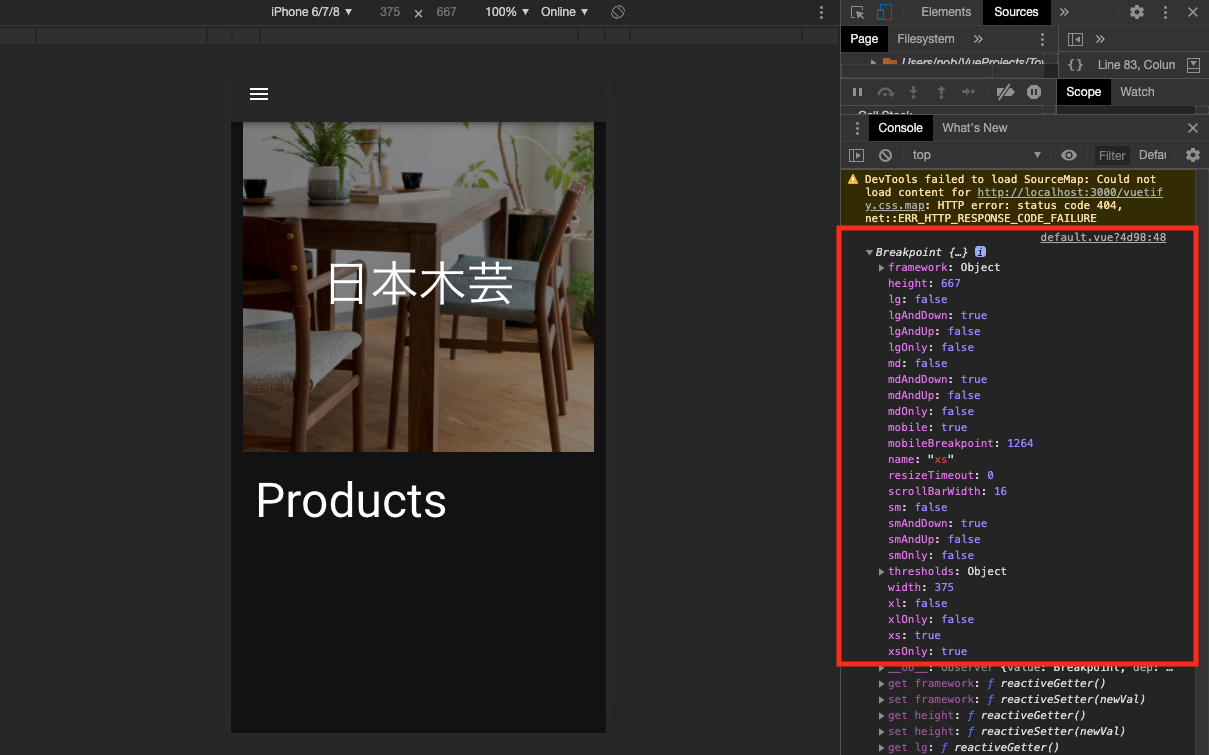Image resolution: width=1209 pixels, height=755 pixels.
Task: Deactivate breakpoints toggle icon
Action: pos(1006,92)
